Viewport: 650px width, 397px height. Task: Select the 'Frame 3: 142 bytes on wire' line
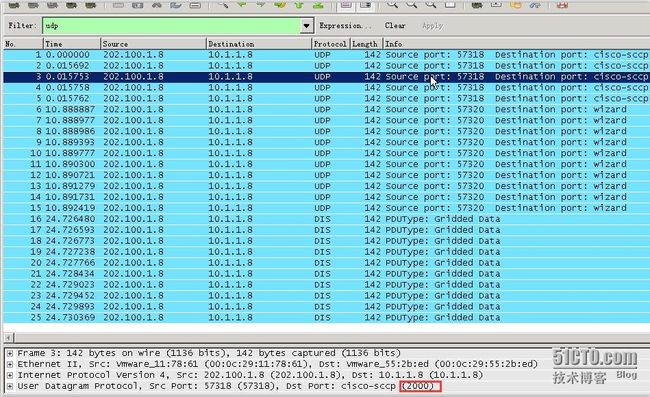coord(209,353)
